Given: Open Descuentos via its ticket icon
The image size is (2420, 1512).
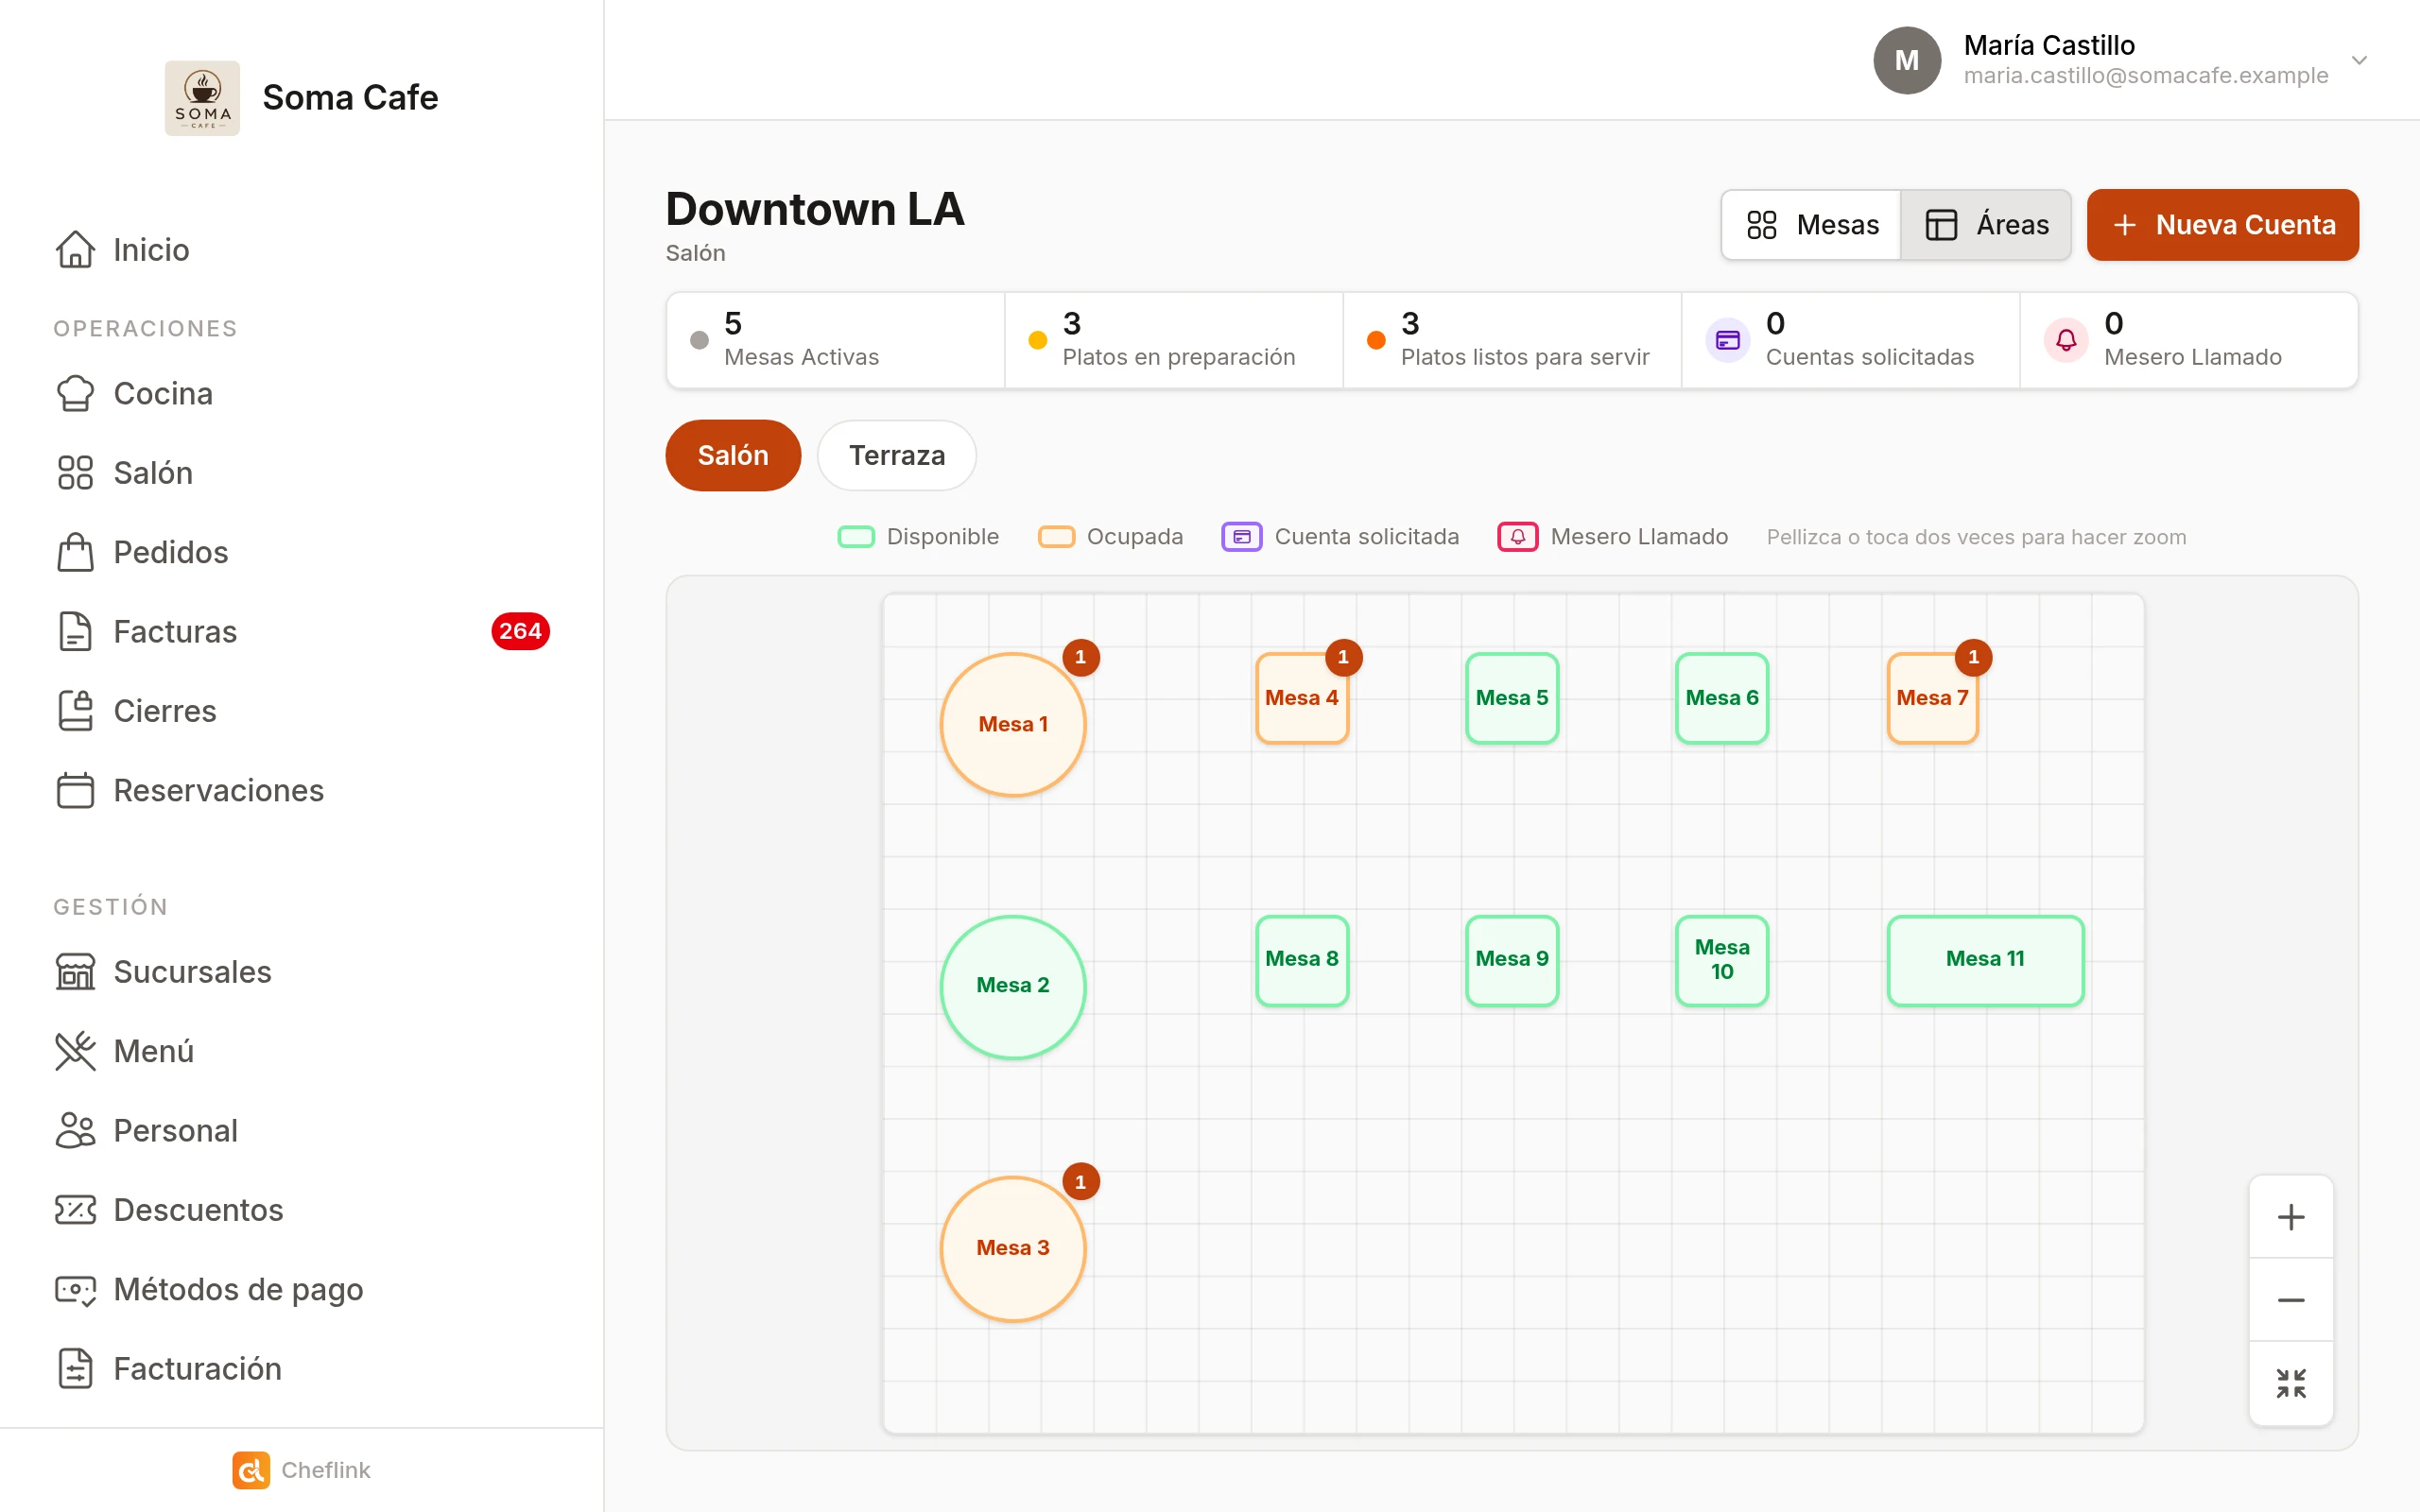Looking at the screenshot, I should click(x=75, y=1210).
